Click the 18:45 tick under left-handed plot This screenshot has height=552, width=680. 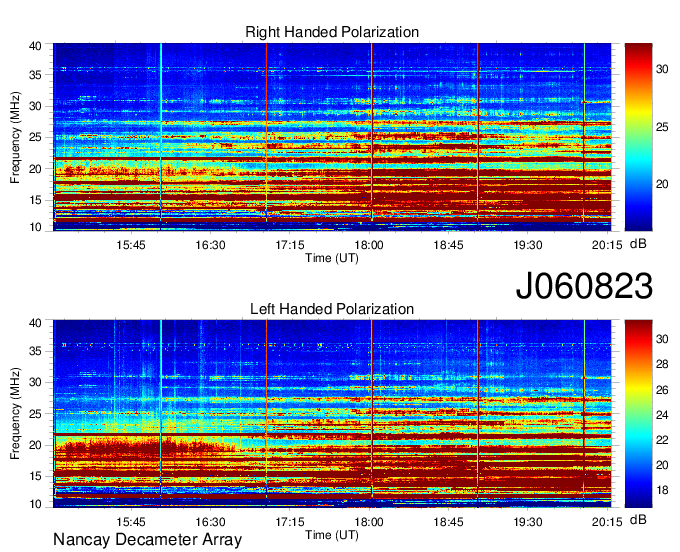point(448,522)
